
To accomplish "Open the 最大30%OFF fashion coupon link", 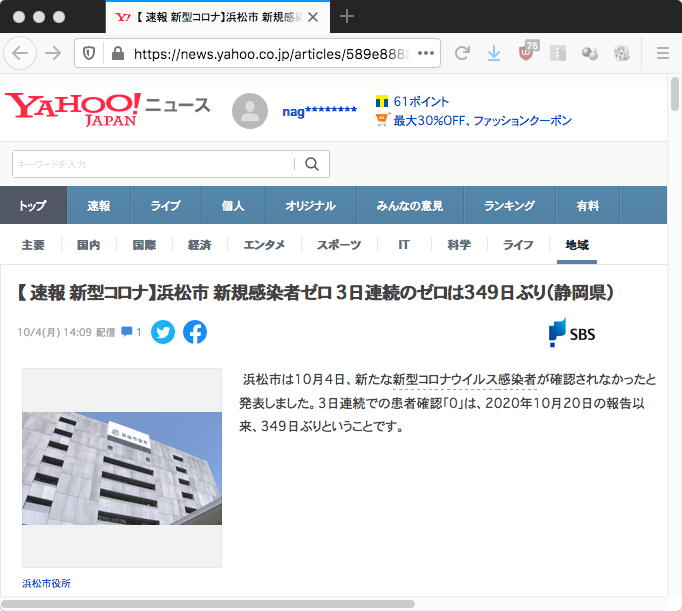I will point(482,120).
